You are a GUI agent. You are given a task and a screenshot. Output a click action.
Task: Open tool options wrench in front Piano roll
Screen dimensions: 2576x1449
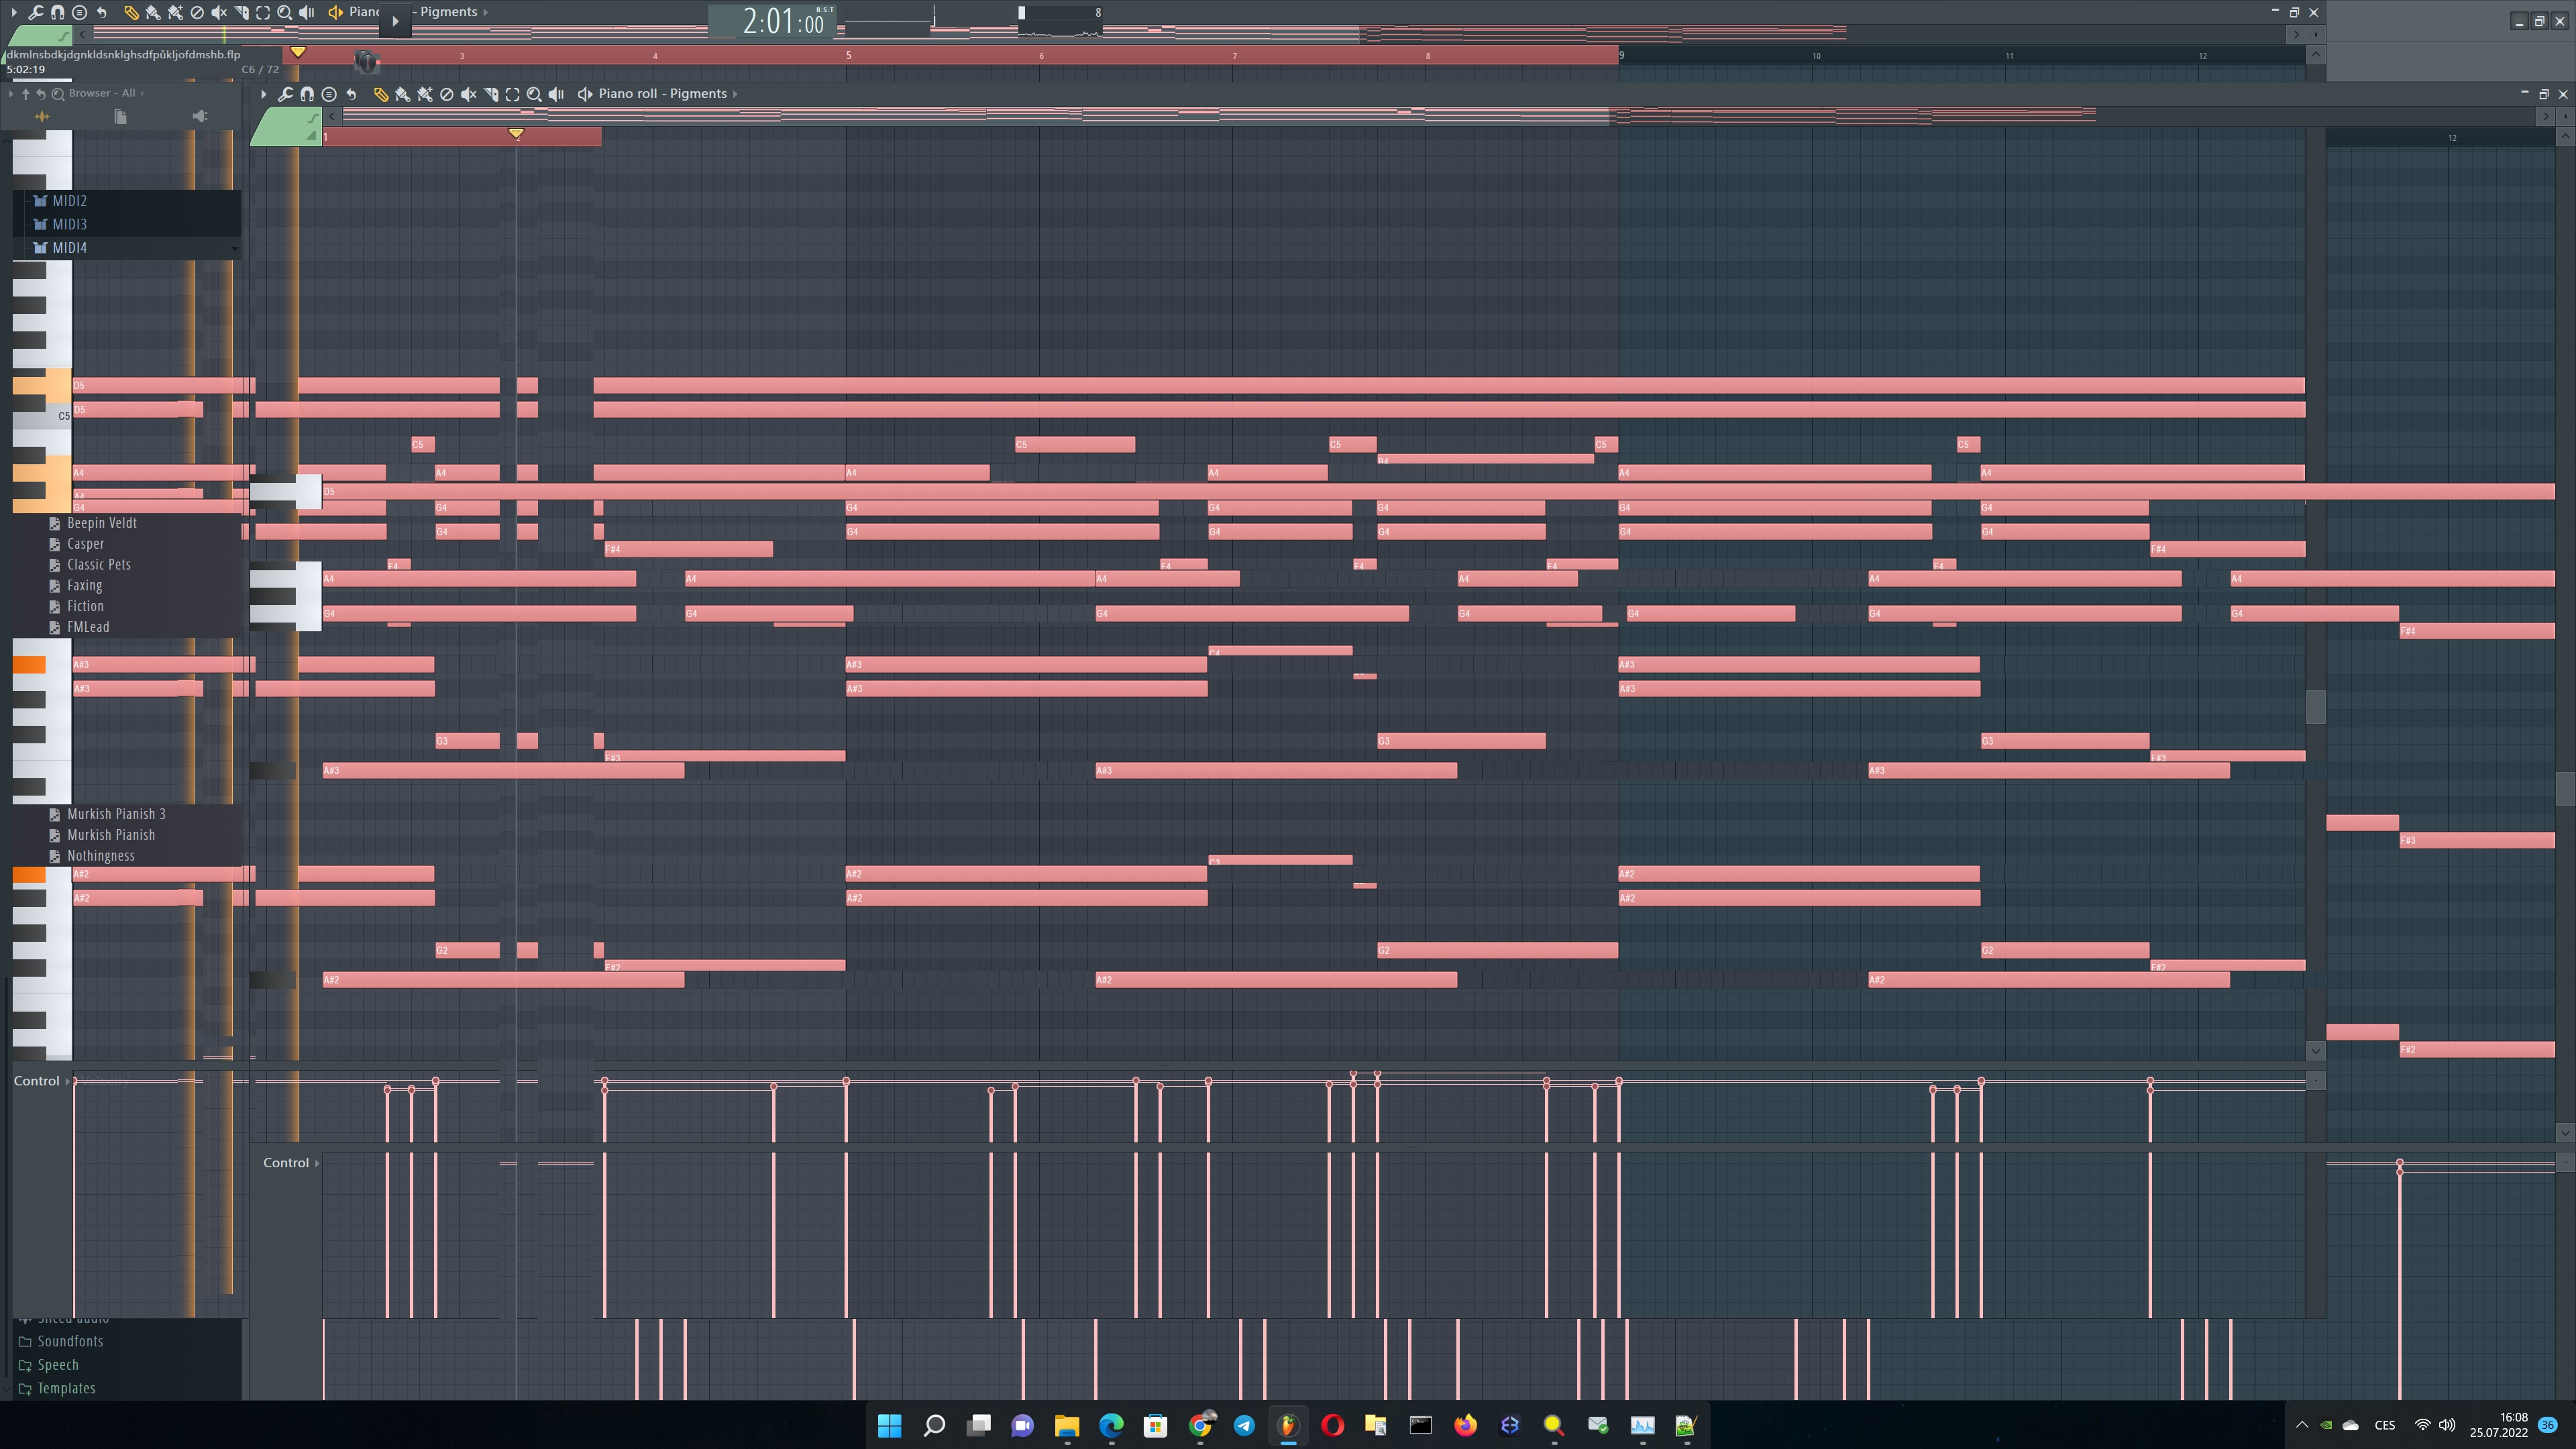285,94
